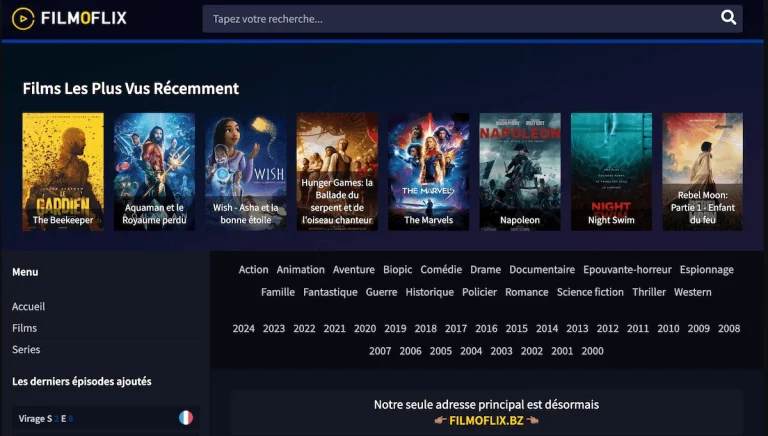Filter films by year 2006
The width and height of the screenshot is (768, 436).
click(410, 351)
